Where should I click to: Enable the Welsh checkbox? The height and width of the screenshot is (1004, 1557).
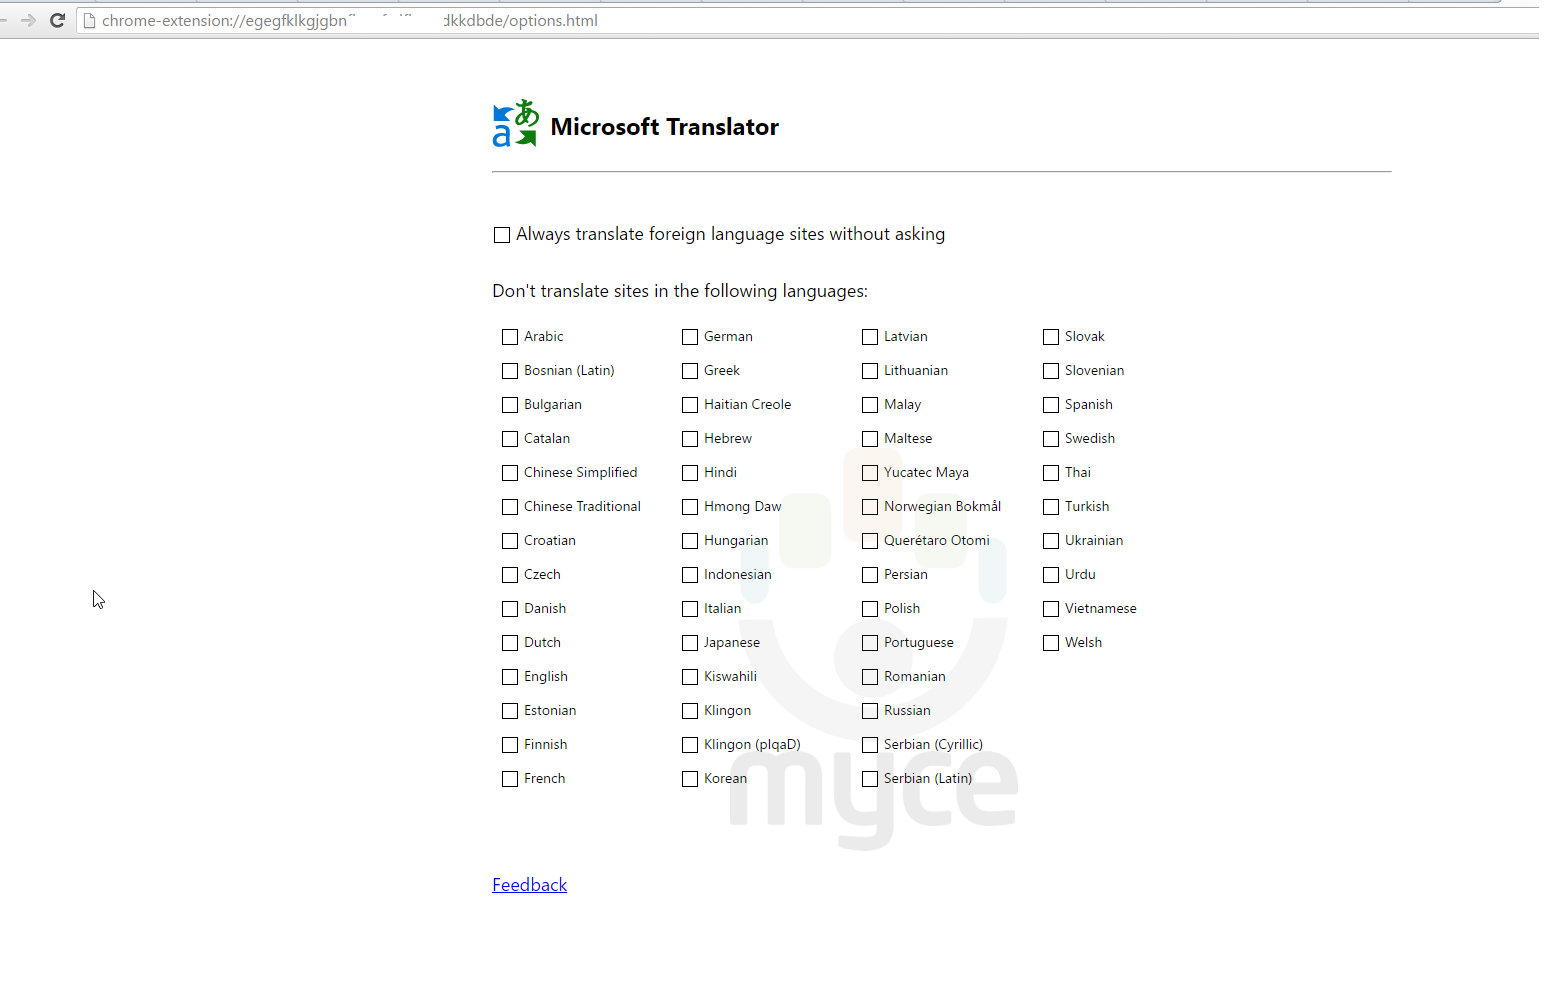click(1051, 643)
